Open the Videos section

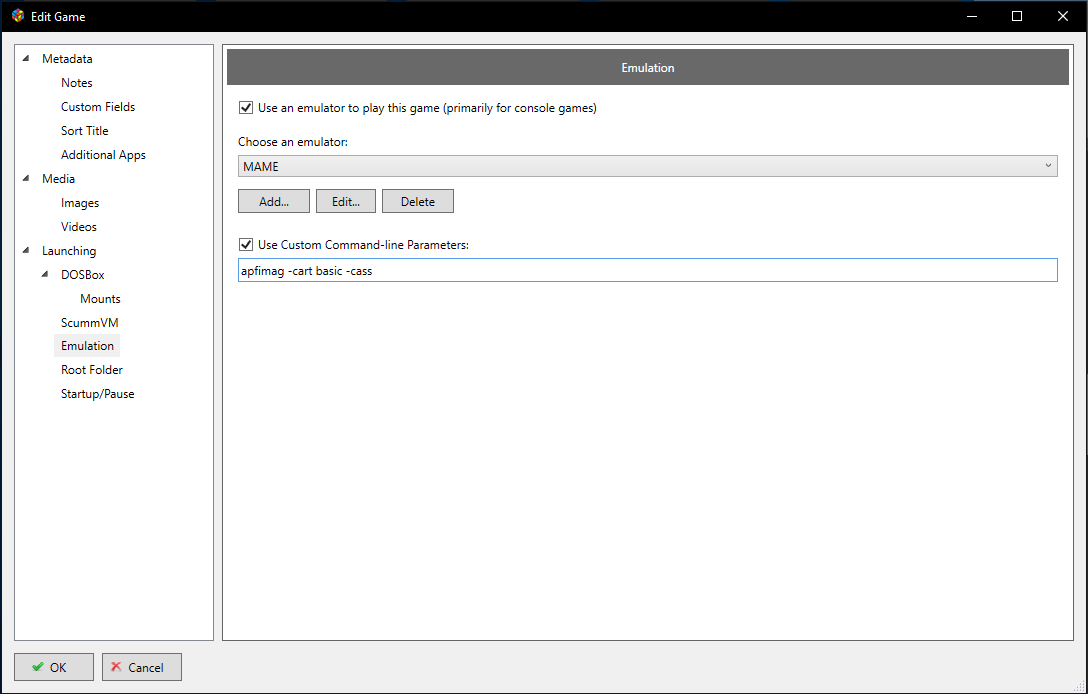pos(78,227)
